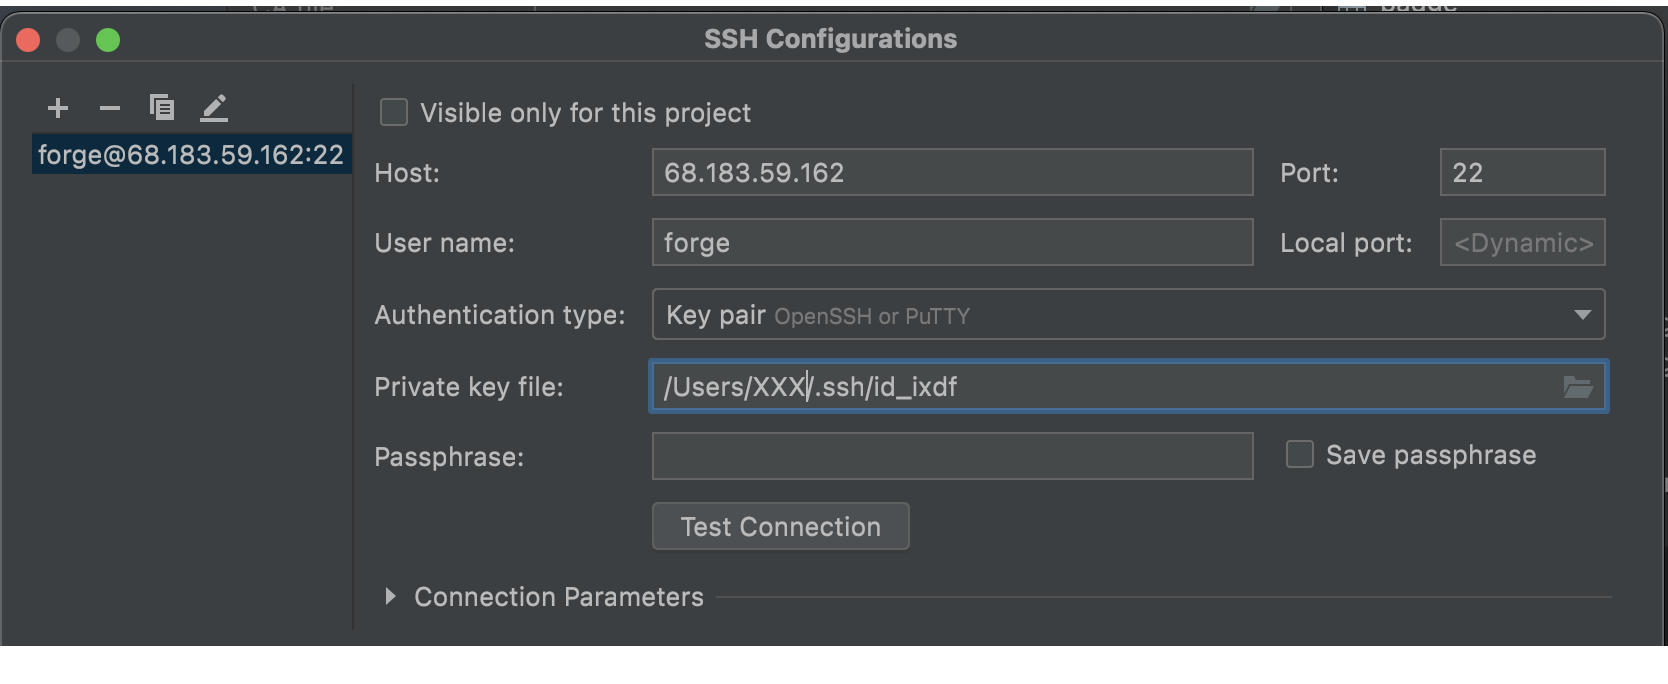Click into the Host field
Image resolution: width=1668 pixels, height=684 pixels.
pyautogui.click(x=951, y=173)
